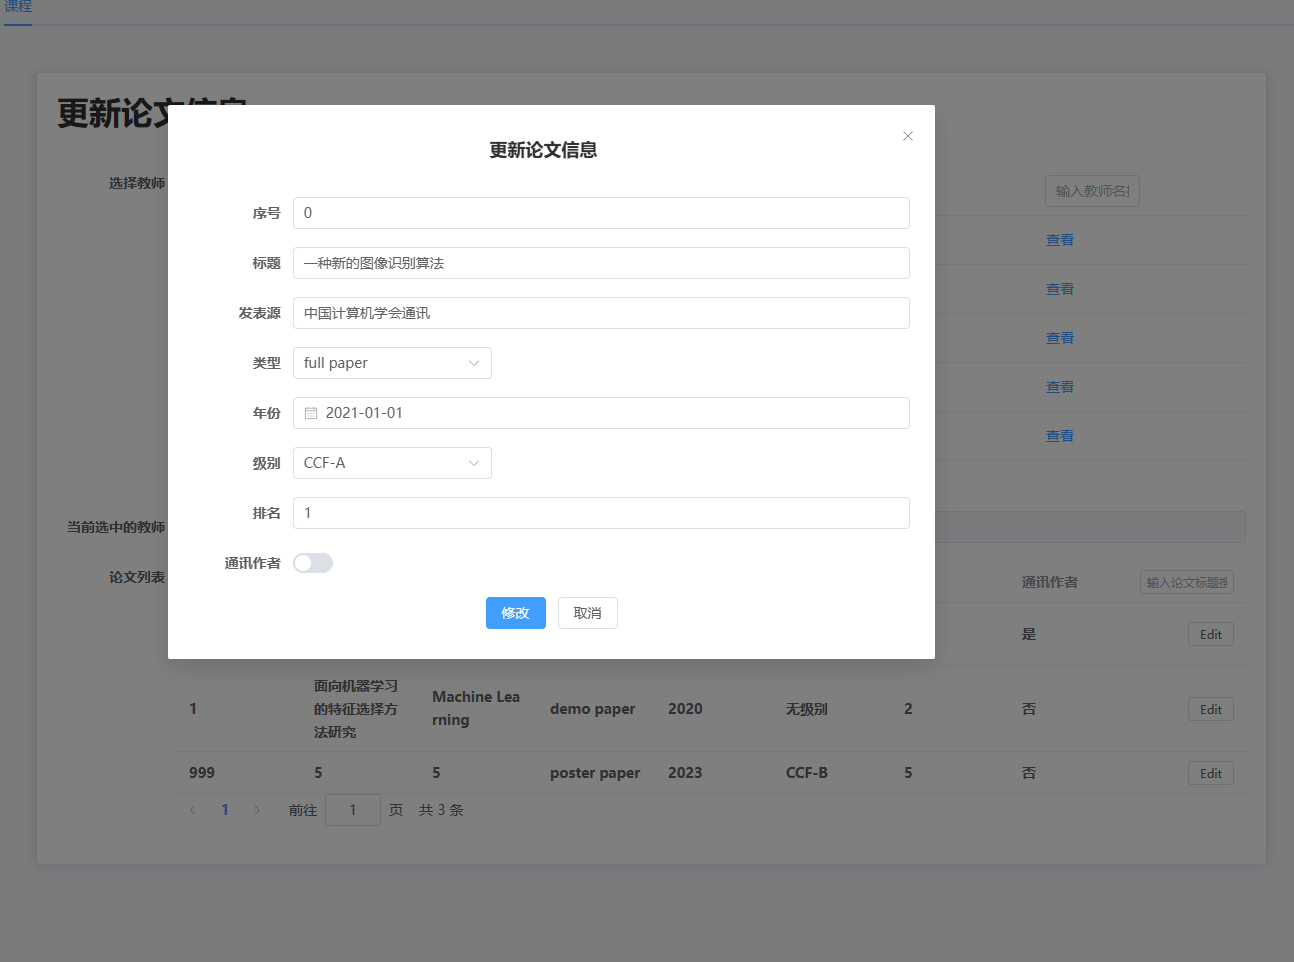
Task: Edit the poster paper row numbered 999
Action: pos(1210,772)
